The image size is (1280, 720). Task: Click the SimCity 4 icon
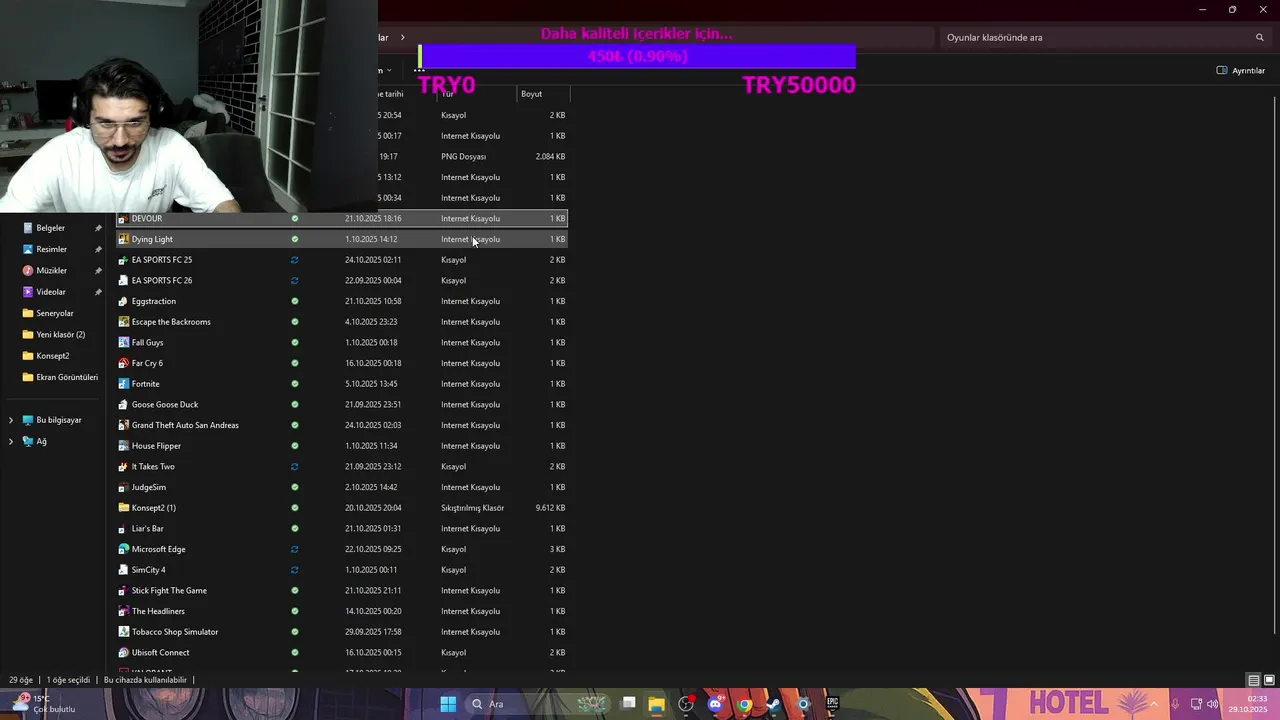124,570
